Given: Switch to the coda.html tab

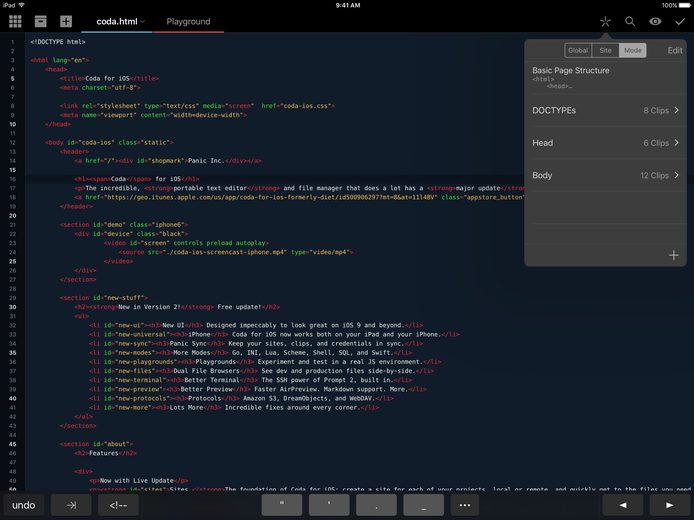Looking at the screenshot, I should pyautogui.click(x=117, y=22).
